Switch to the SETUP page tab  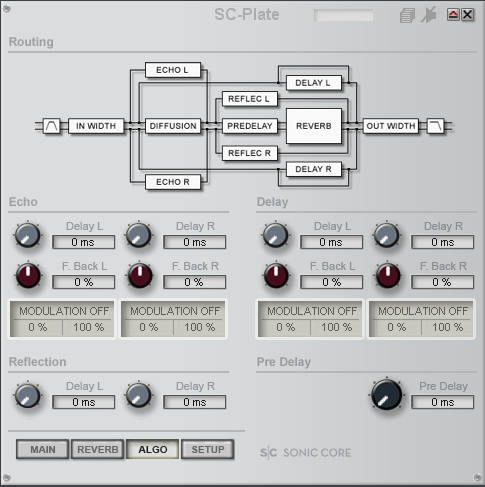tap(208, 449)
